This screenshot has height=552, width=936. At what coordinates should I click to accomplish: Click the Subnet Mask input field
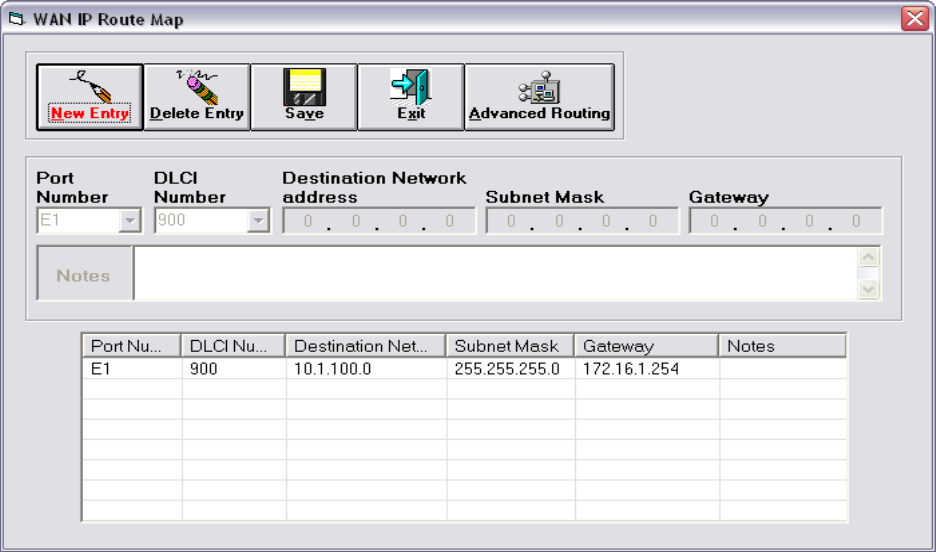point(582,221)
